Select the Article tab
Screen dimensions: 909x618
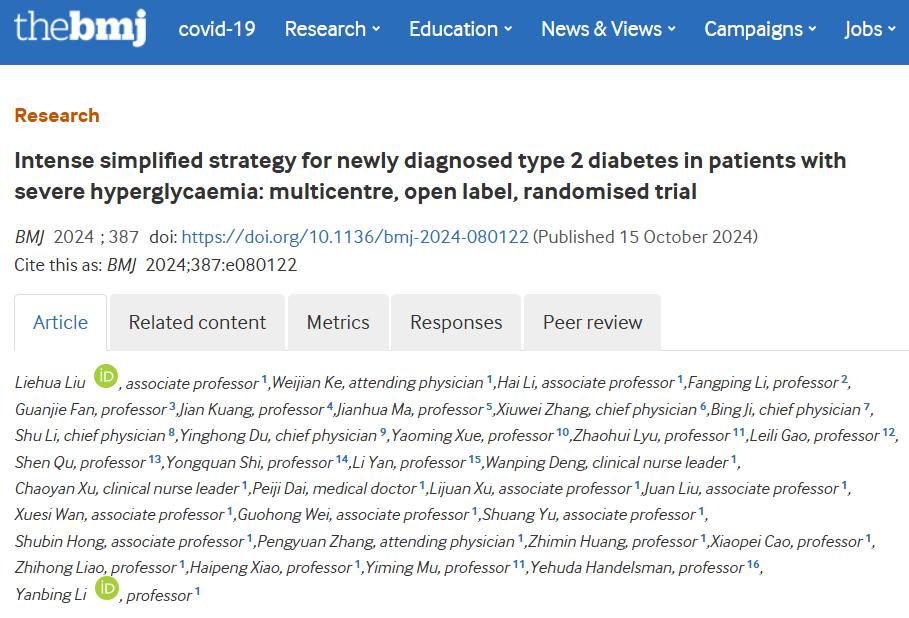(60, 322)
